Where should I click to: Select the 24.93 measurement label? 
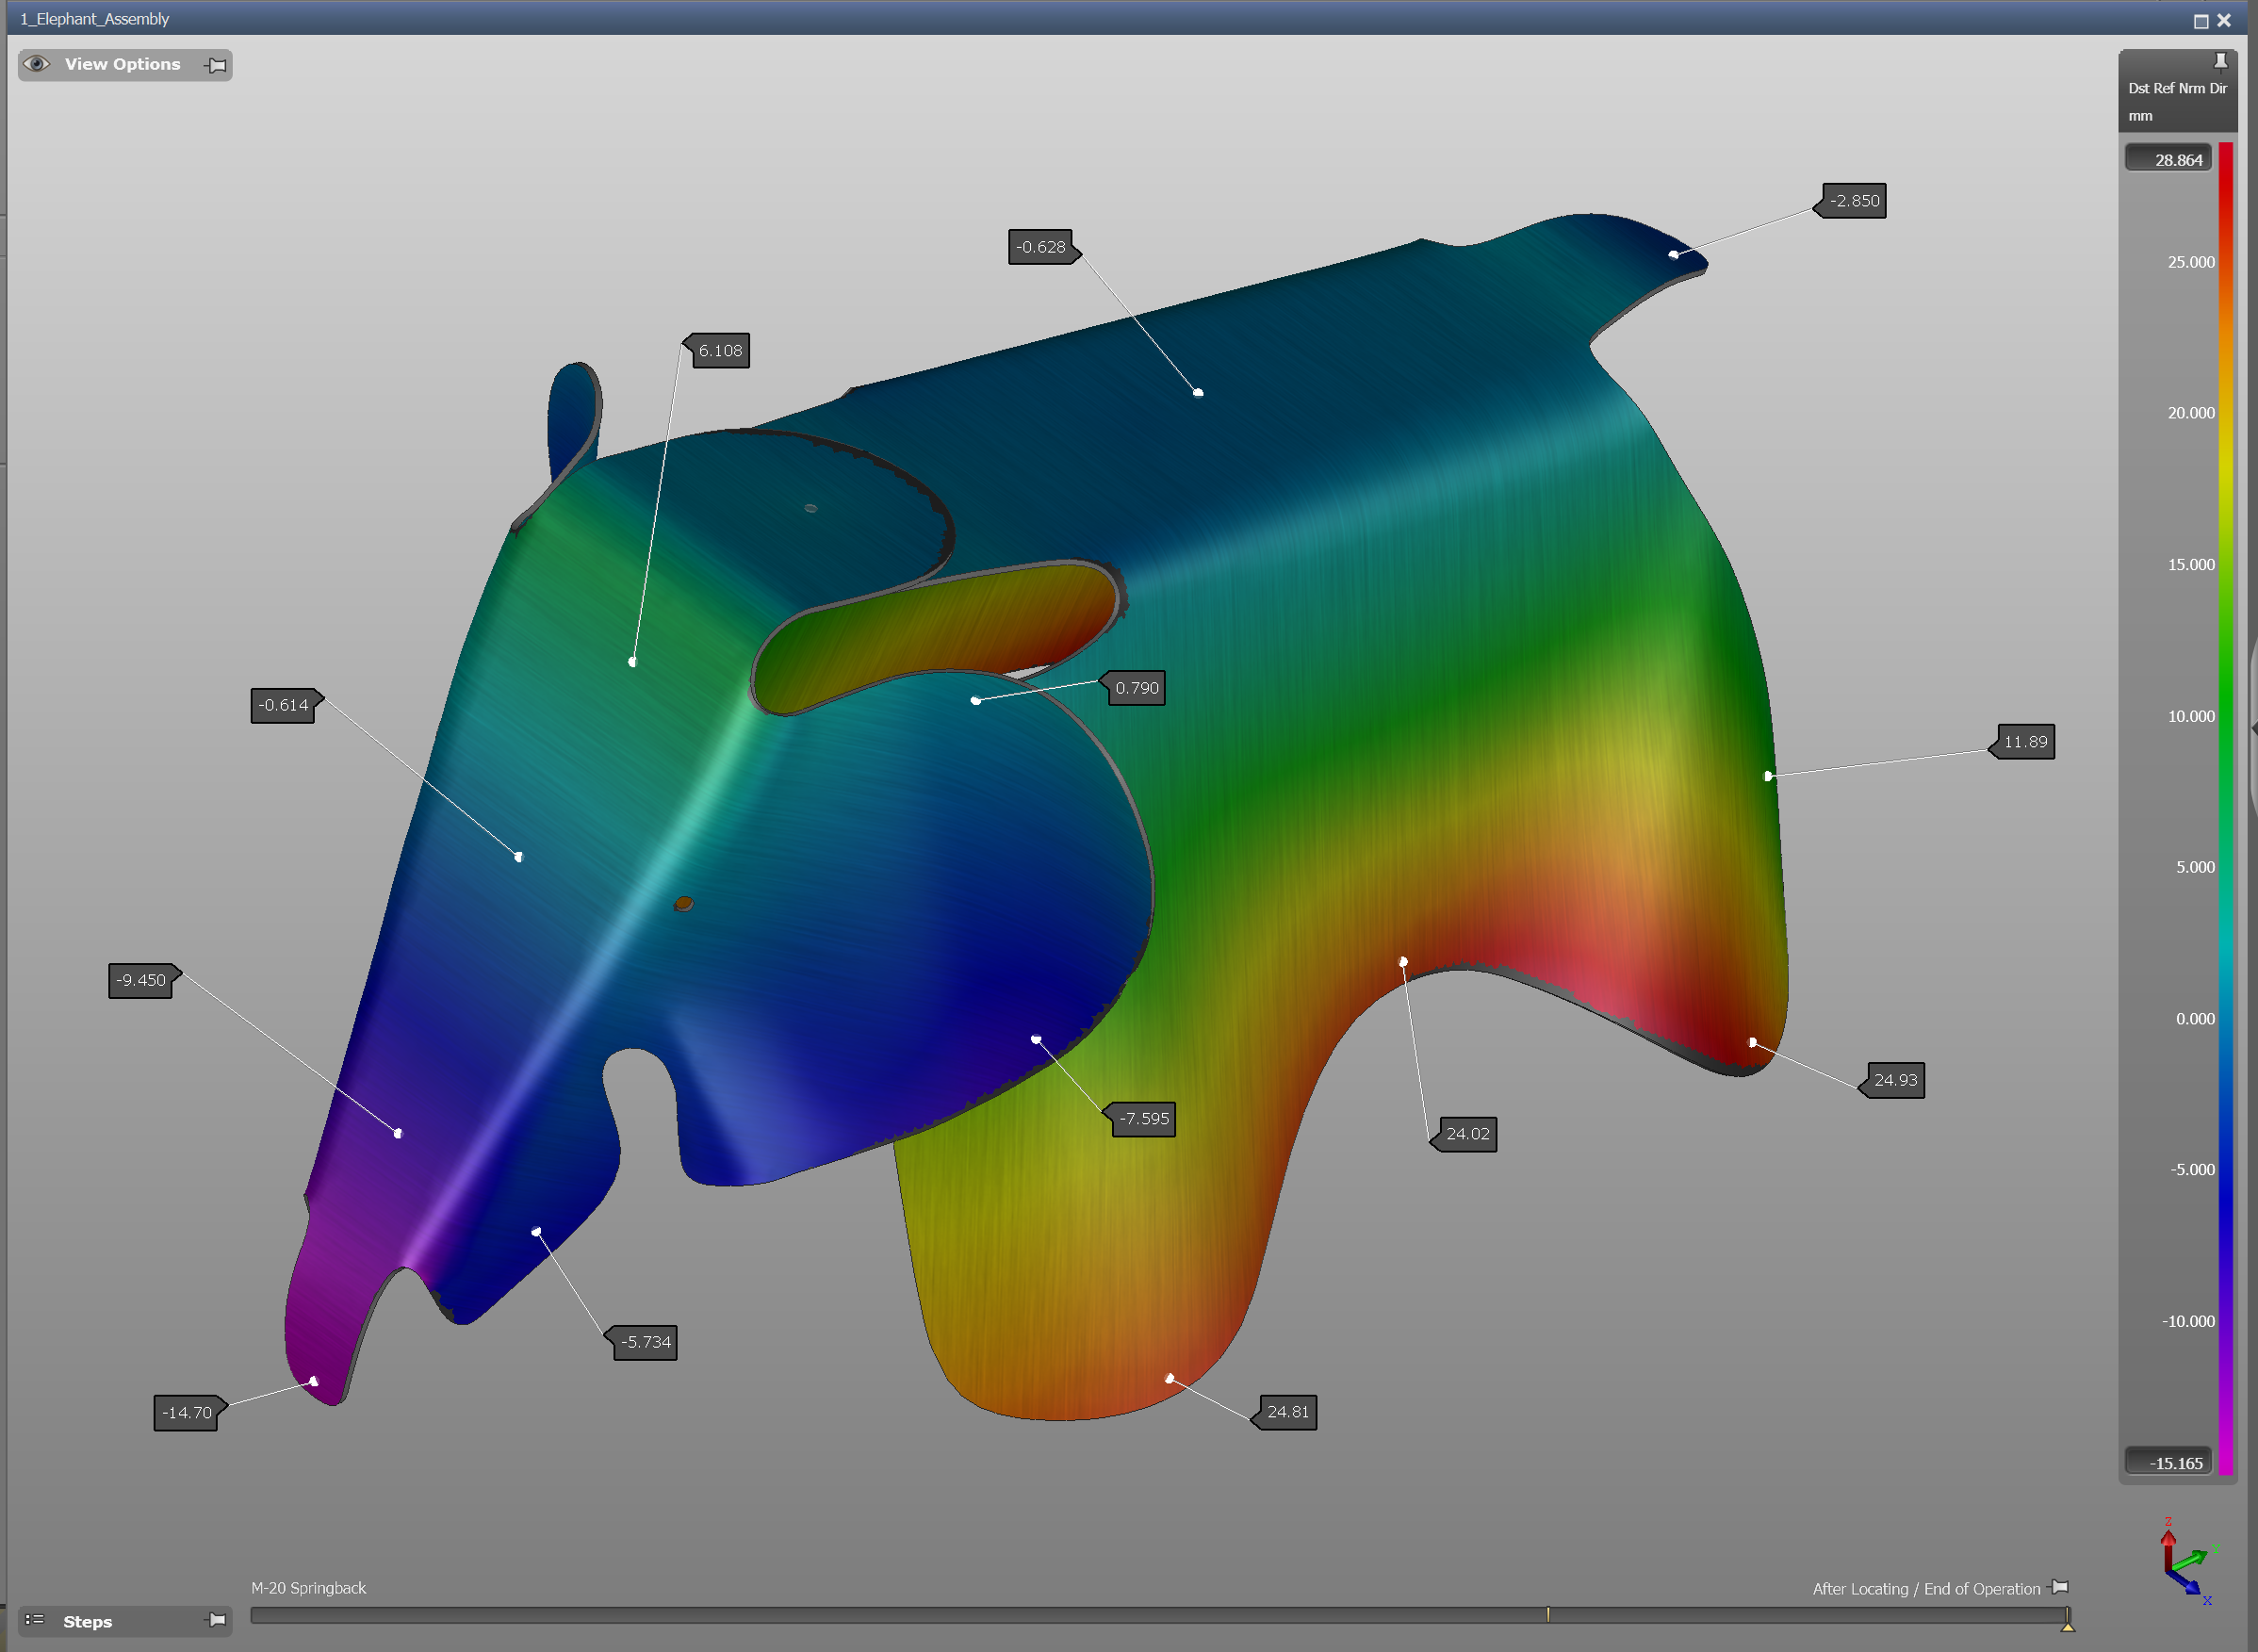(1895, 1080)
